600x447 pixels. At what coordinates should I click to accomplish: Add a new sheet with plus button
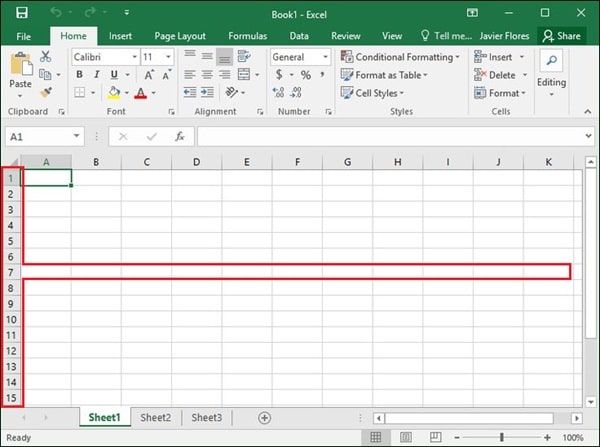point(264,418)
